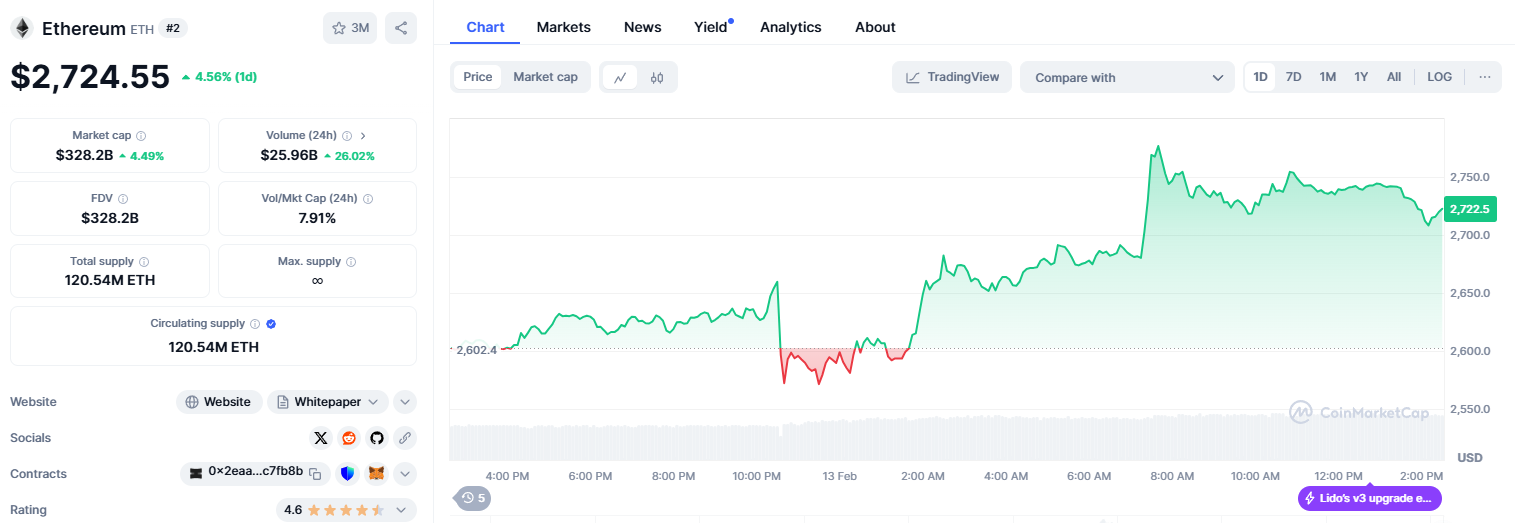
Task: Switch to line chart view
Action: (x=620, y=77)
